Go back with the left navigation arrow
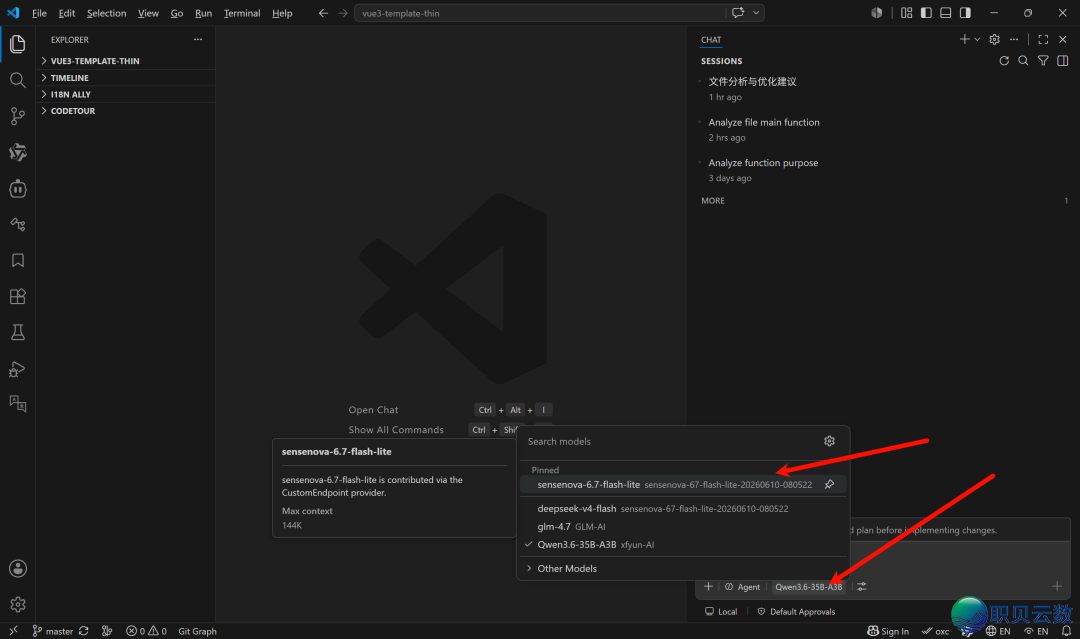1080x639 pixels. click(323, 13)
